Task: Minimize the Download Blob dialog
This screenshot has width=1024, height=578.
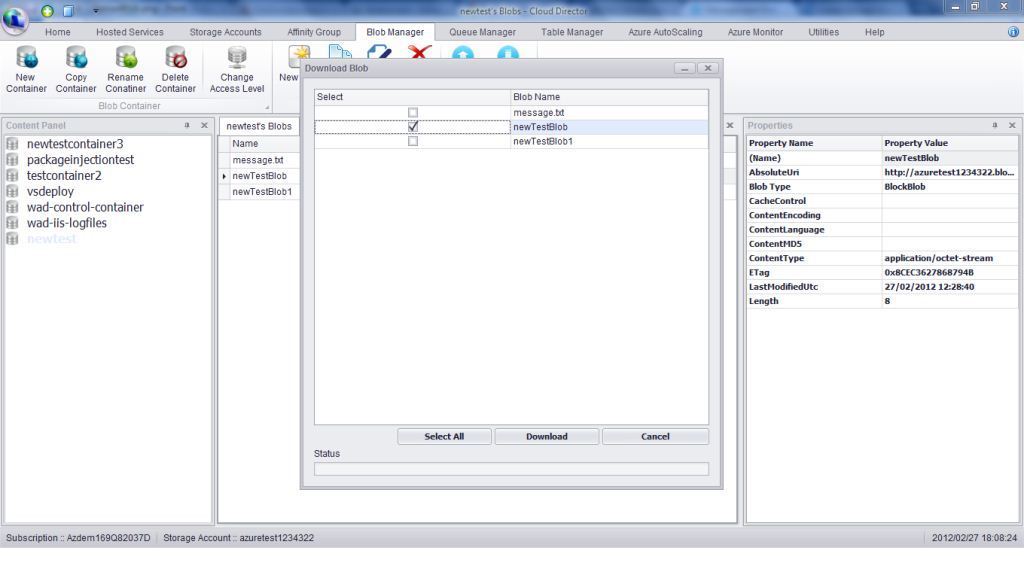Action: click(684, 68)
